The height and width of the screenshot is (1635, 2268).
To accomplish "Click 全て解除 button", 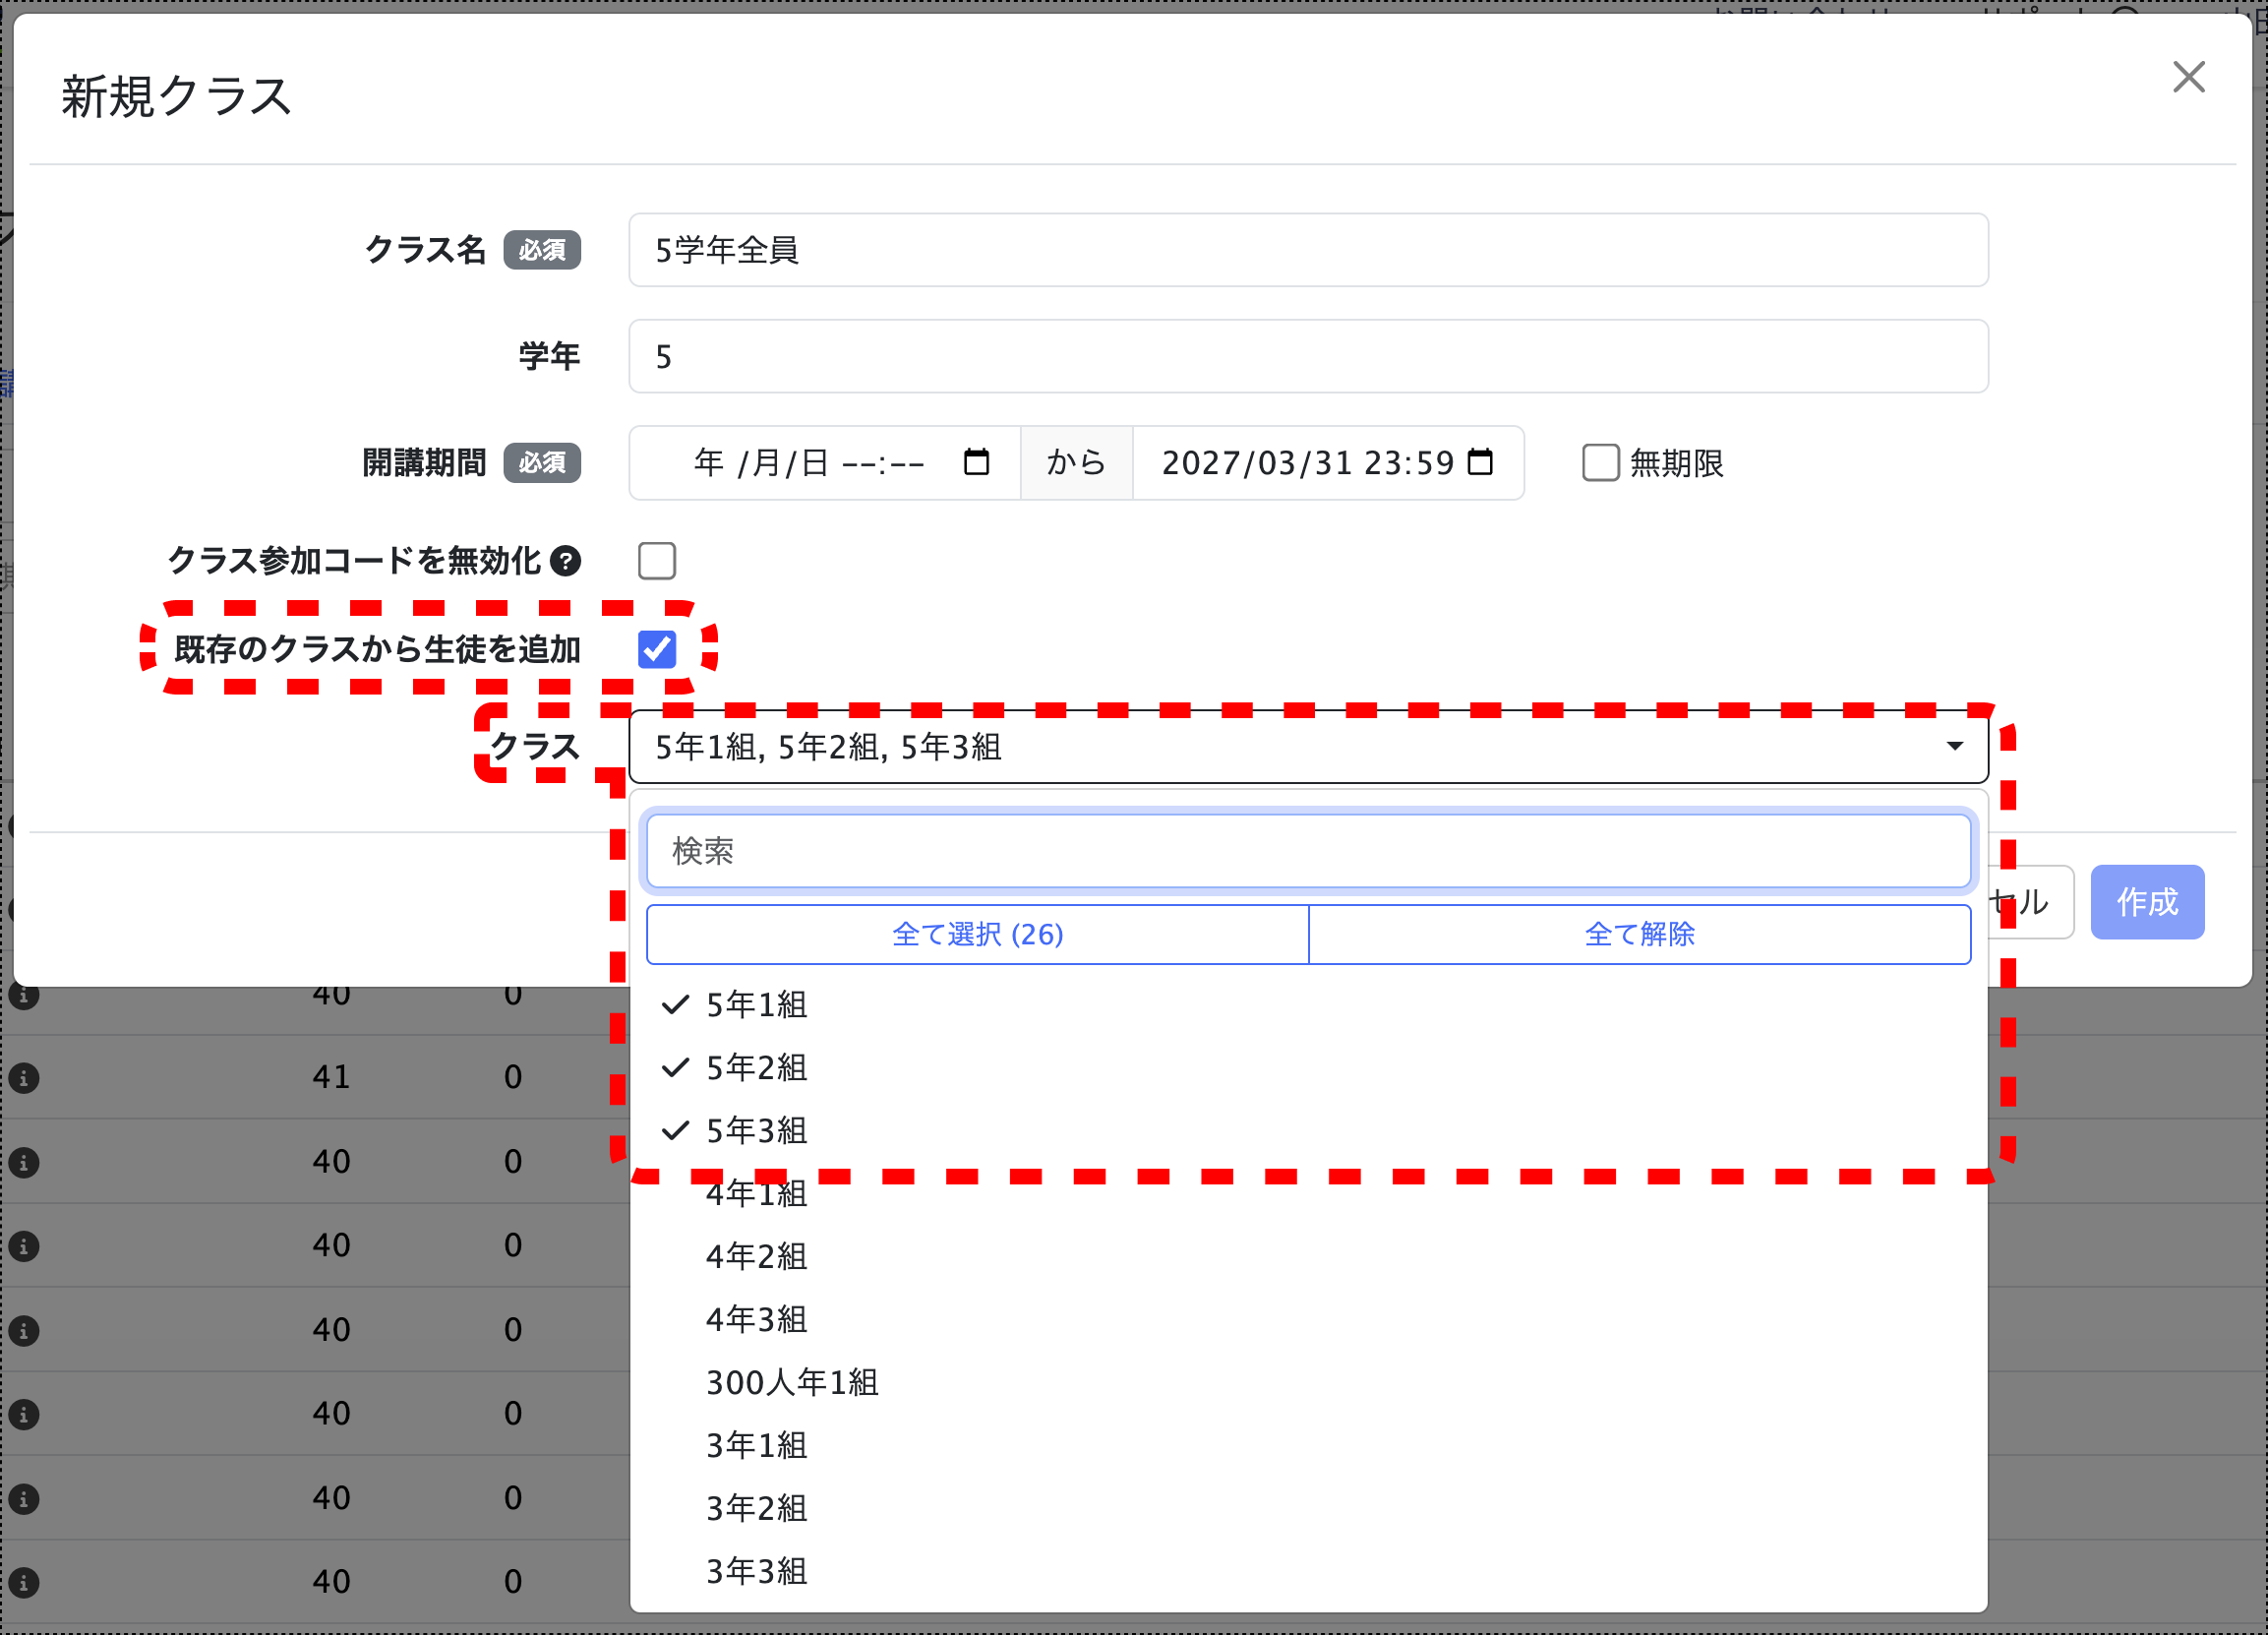I will 1639,934.
